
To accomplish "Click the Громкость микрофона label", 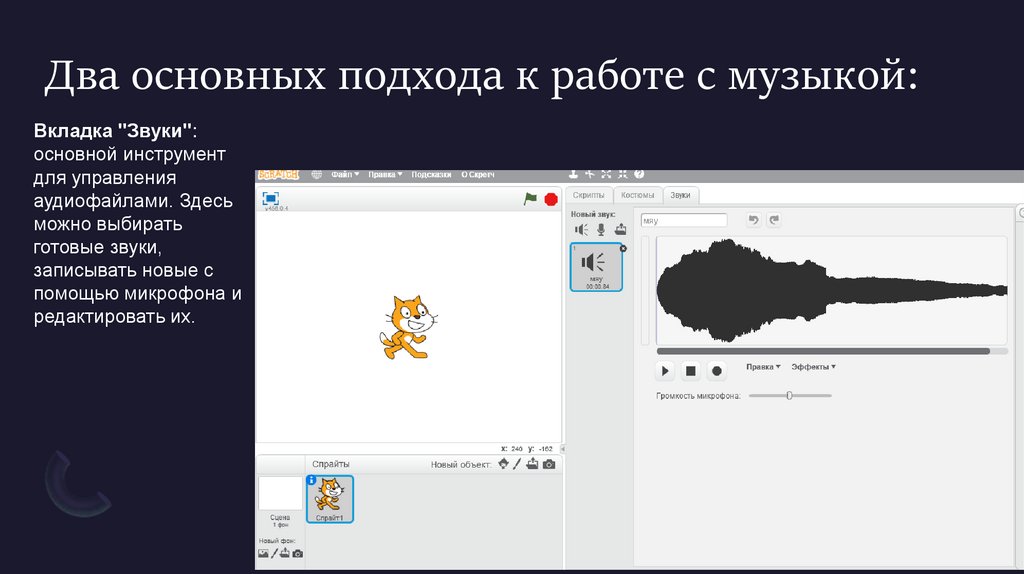I will point(698,396).
